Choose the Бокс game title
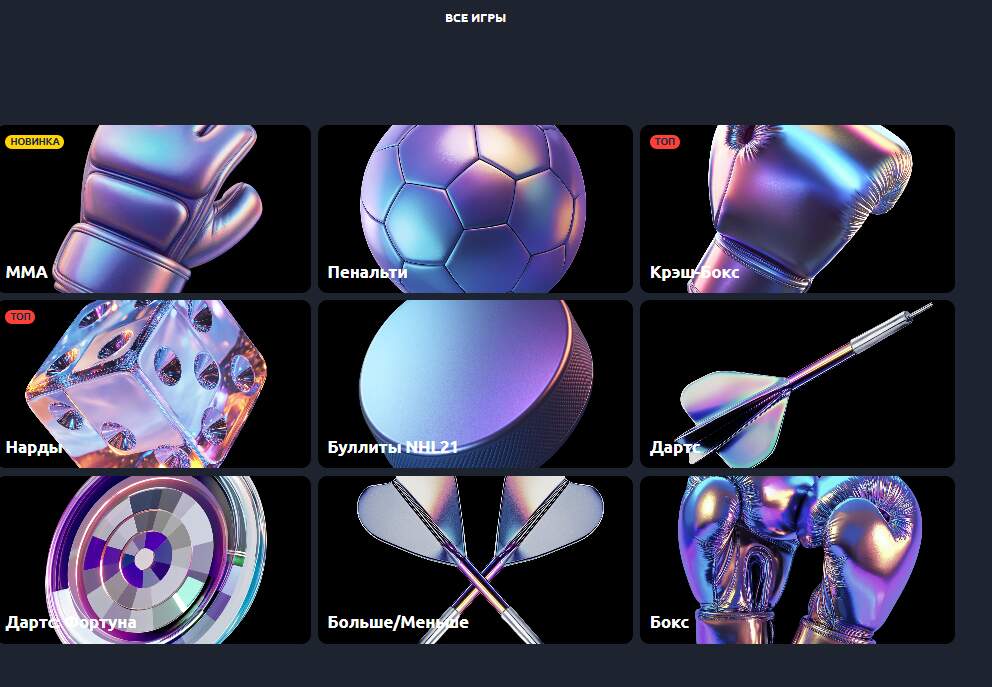This screenshot has width=992, height=687. pos(669,622)
